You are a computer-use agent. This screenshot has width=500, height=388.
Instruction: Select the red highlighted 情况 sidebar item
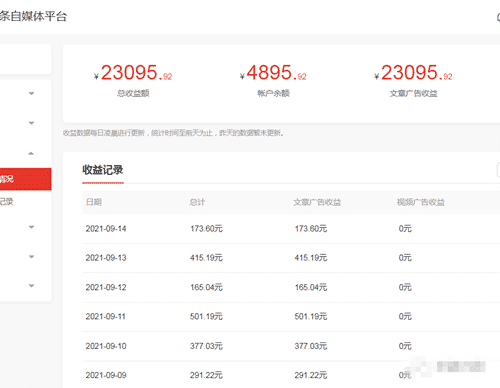pyautogui.click(x=26, y=179)
